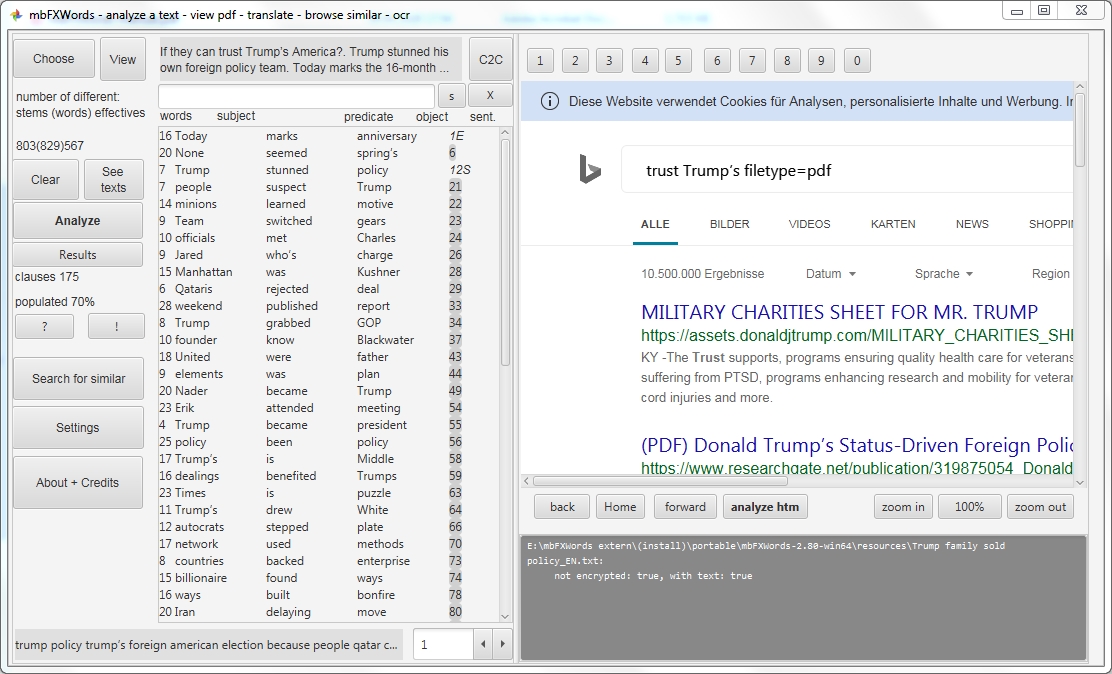
Task: Click analyze htm
Action: pyautogui.click(x=765, y=507)
